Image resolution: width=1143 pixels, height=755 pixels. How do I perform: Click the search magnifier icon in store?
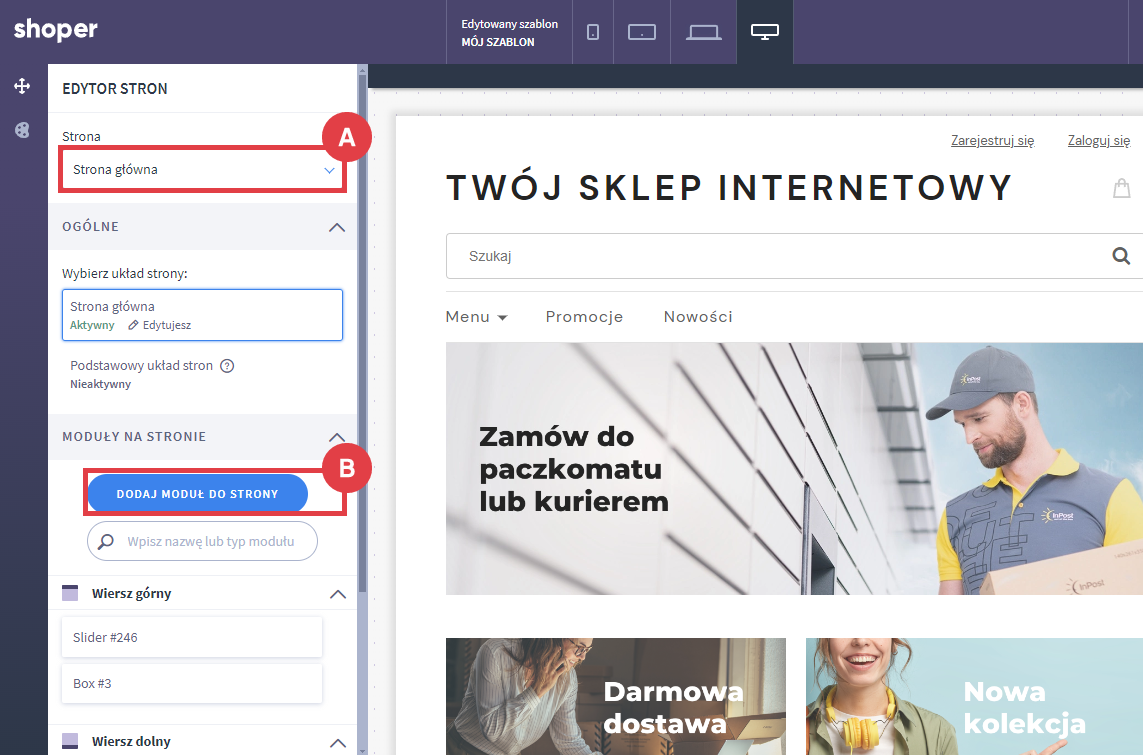coord(1121,256)
